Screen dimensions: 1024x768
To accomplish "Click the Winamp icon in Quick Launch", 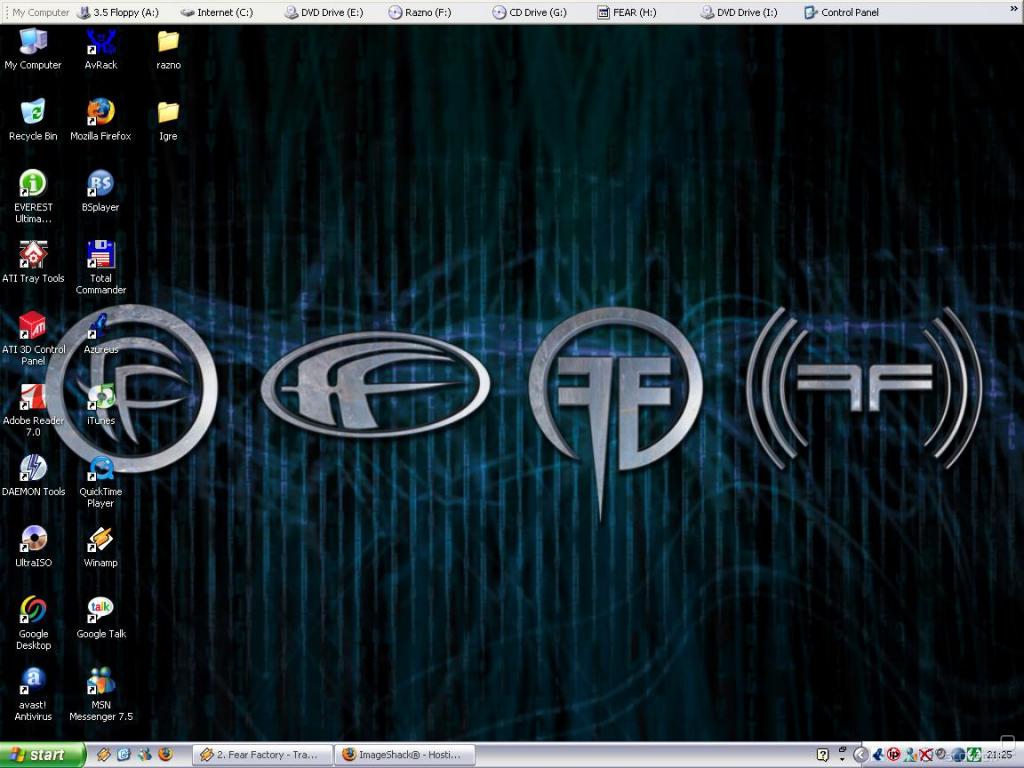I will (x=103, y=755).
